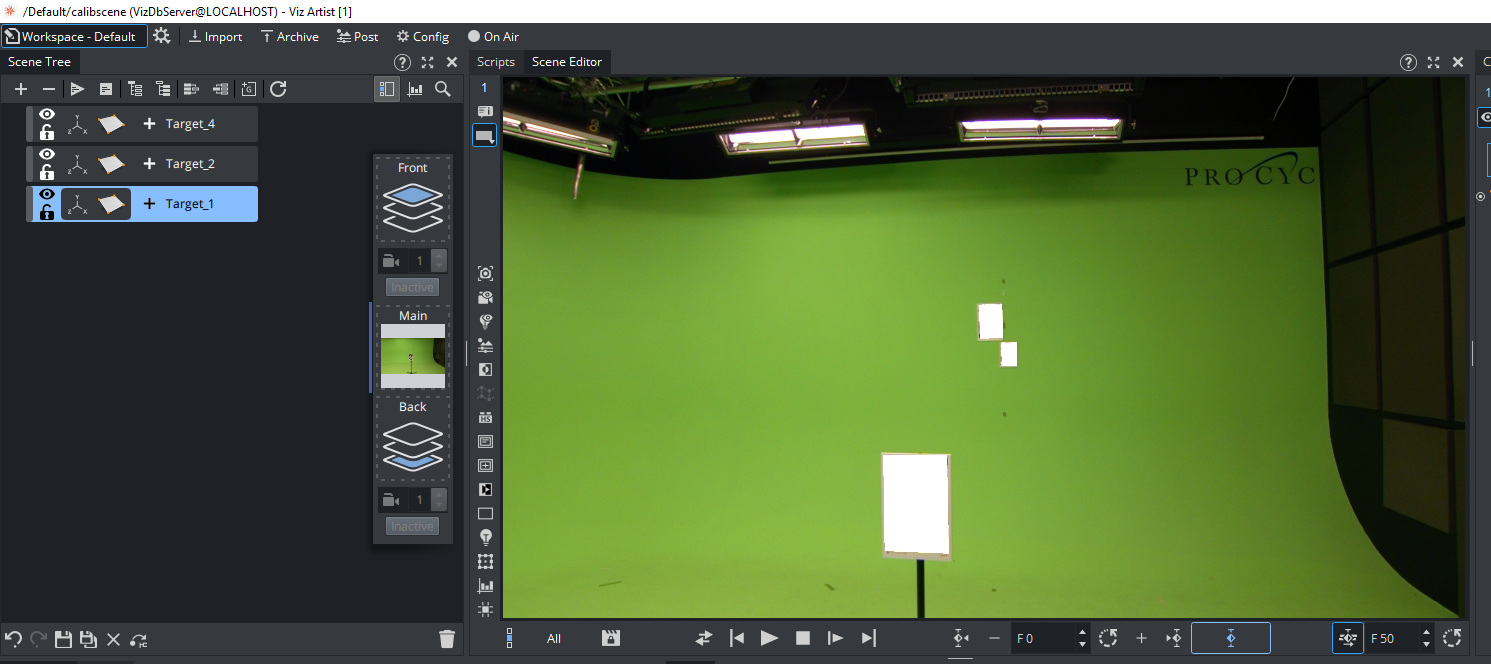Toggle the lock on Target_2
Image resolution: width=1491 pixels, height=664 pixels.
click(x=46, y=172)
